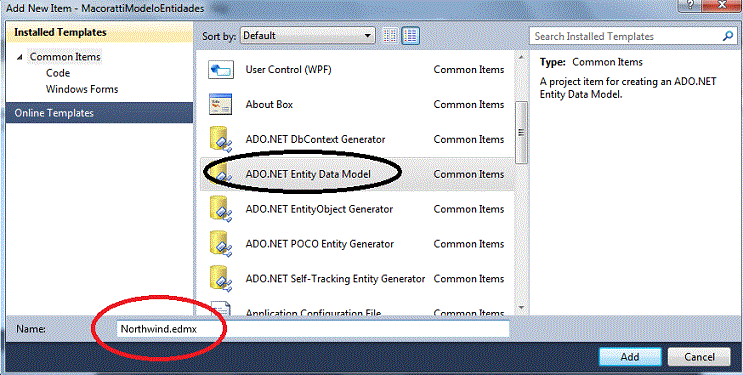Screen dimensions: 743x375
Task: Select ADO.NET EntityObject Generator text
Action: pyautogui.click(x=319, y=209)
